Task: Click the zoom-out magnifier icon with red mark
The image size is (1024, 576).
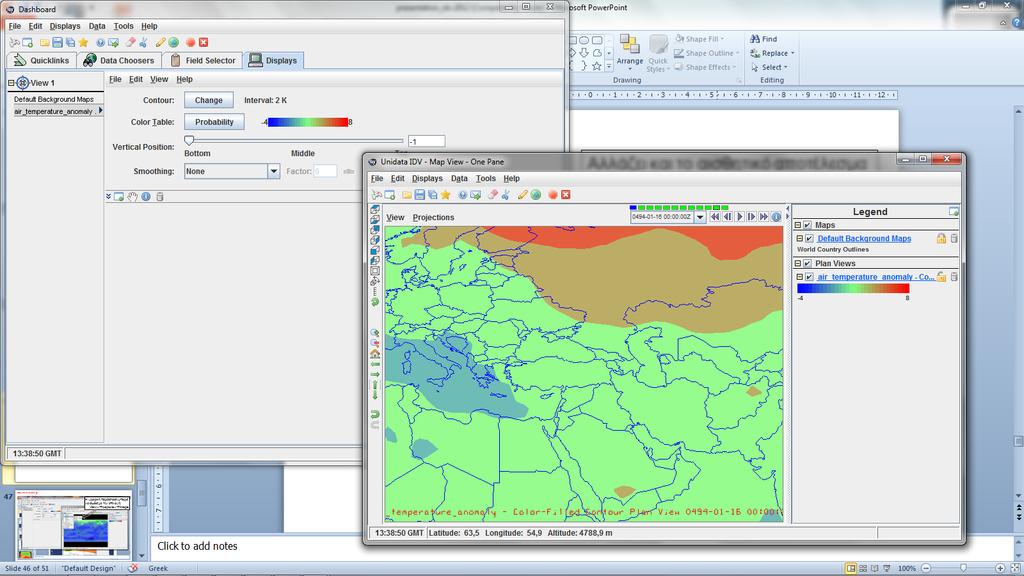Action: pos(375,344)
